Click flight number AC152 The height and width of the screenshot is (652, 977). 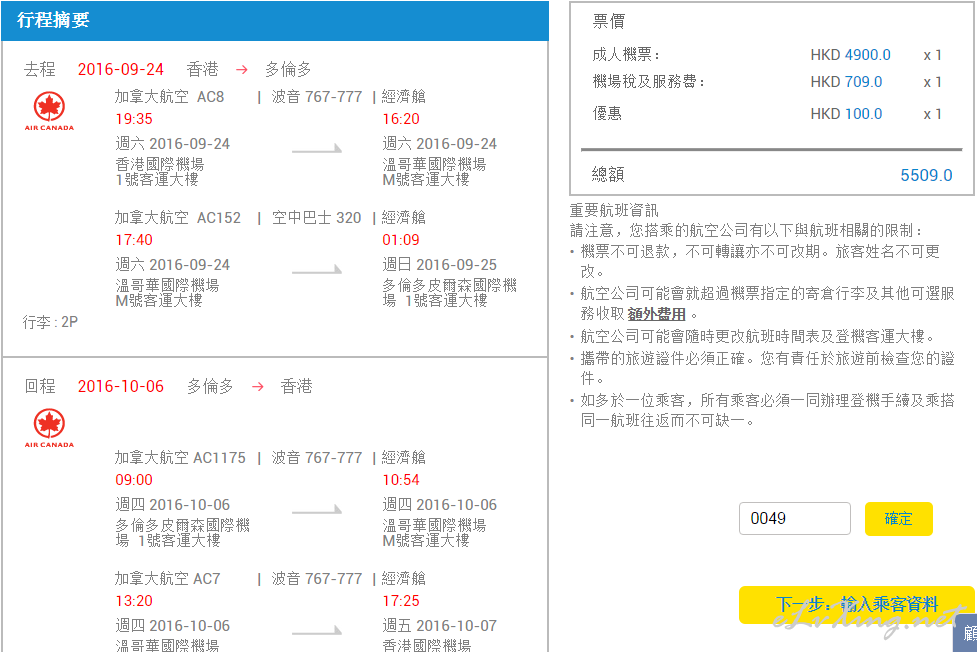pyautogui.click(x=219, y=218)
